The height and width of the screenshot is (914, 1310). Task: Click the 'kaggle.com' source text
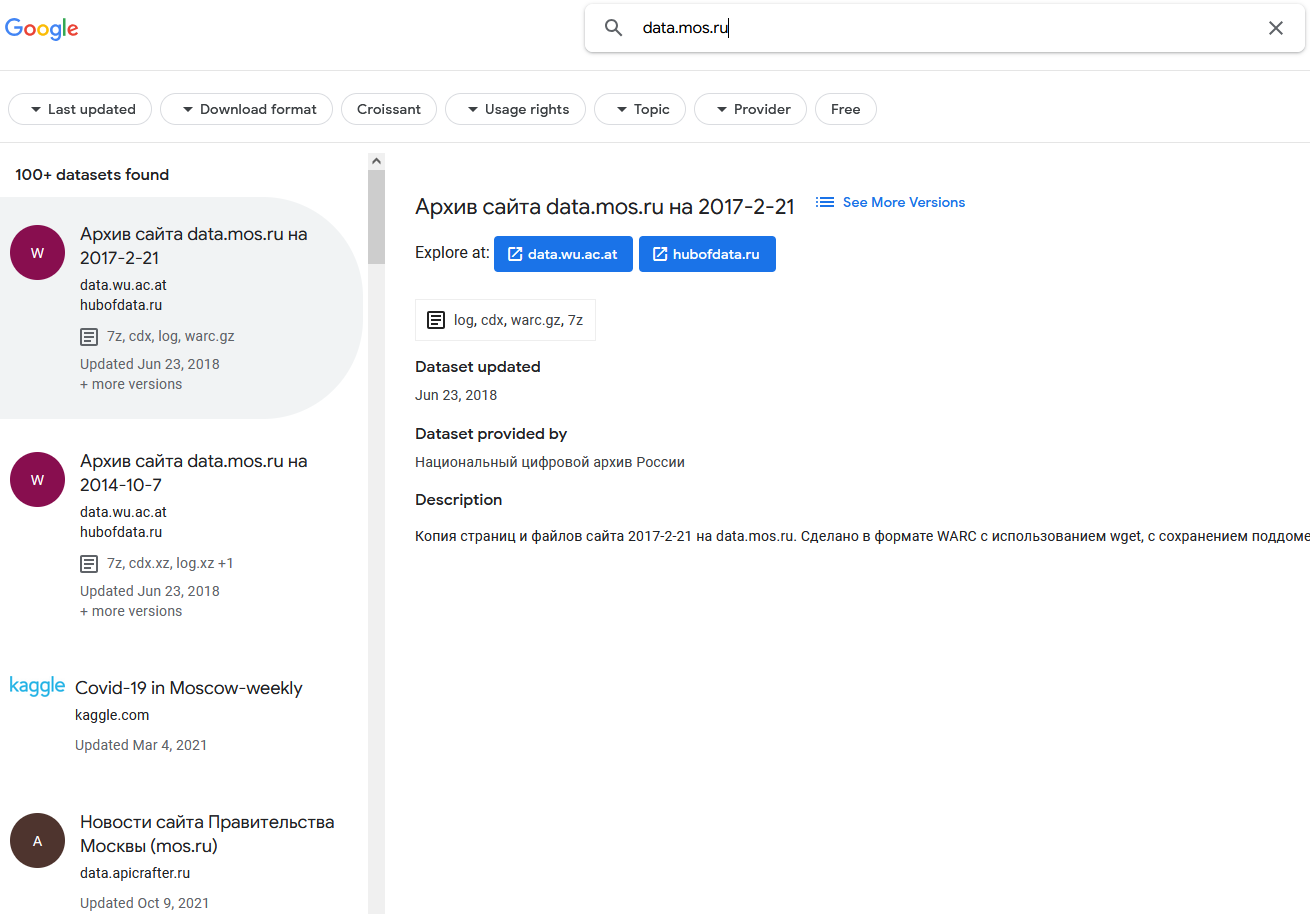point(112,715)
